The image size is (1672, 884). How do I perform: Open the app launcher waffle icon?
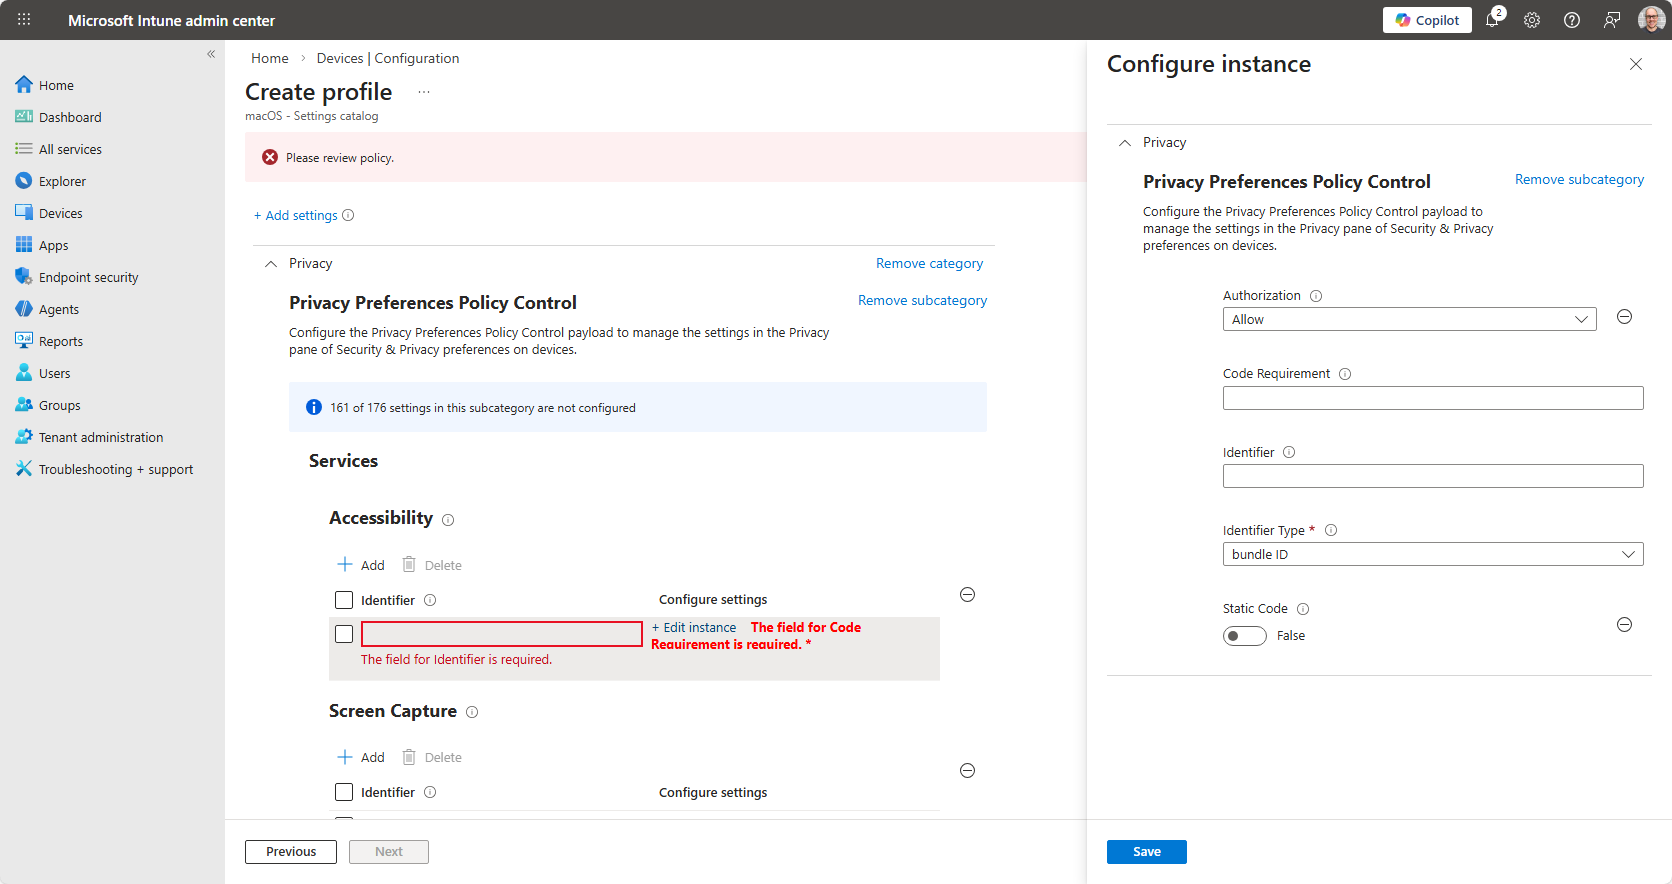(x=24, y=20)
